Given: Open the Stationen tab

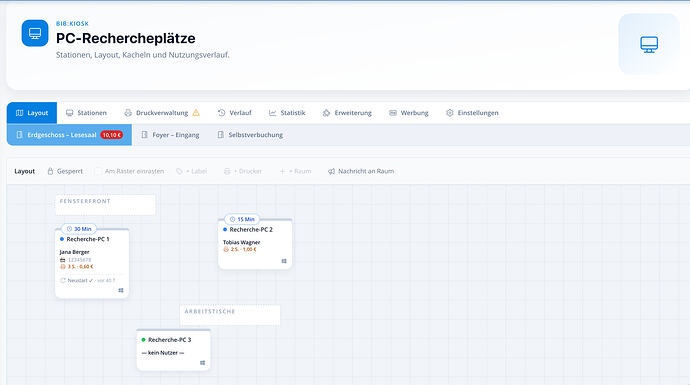Looking at the screenshot, I should (x=86, y=113).
